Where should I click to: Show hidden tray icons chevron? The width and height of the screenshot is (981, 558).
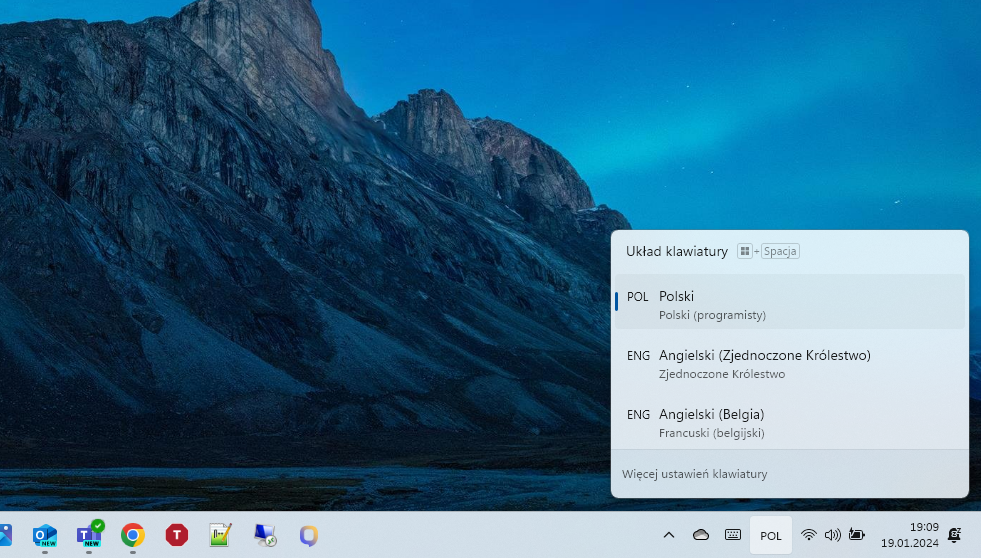coord(669,535)
